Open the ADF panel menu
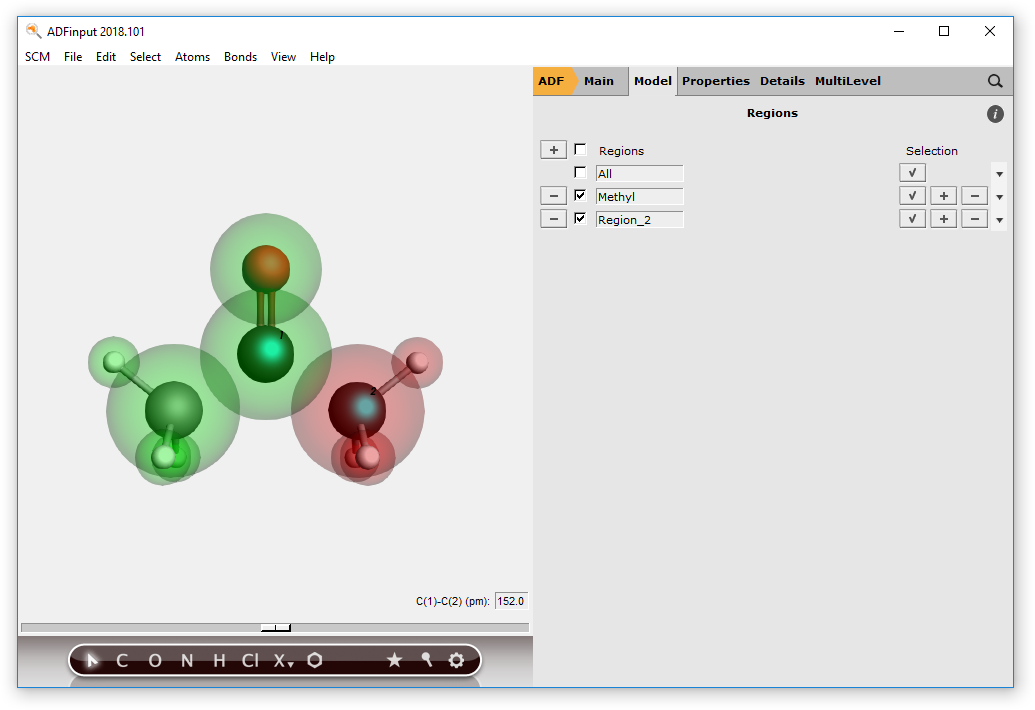Viewport: 1035px width, 710px height. [552, 81]
